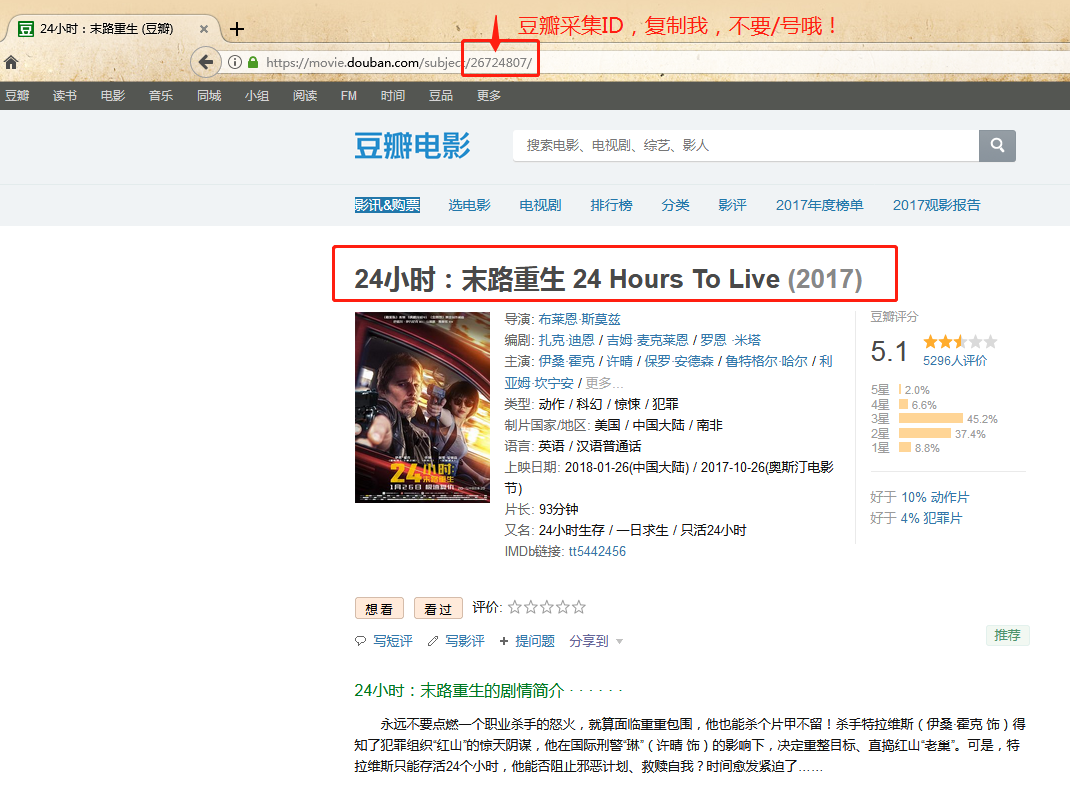Open writer 扎克·迪恩 link
Viewport: 1071px width, 787px height.
(566, 340)
